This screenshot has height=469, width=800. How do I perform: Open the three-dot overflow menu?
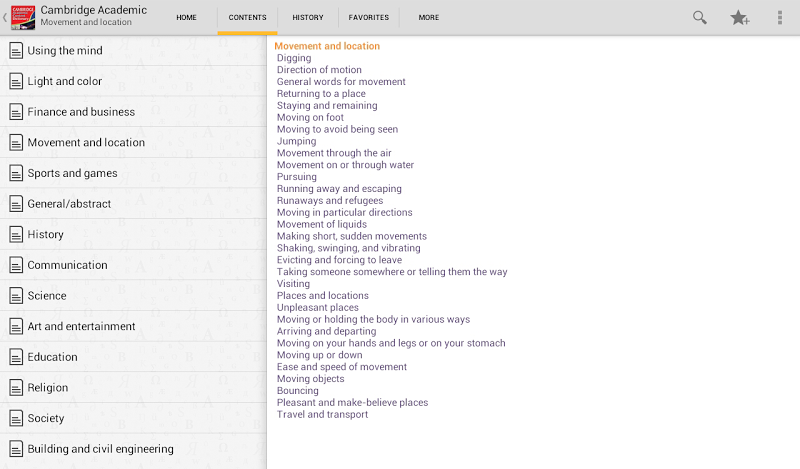coord(780,17)
